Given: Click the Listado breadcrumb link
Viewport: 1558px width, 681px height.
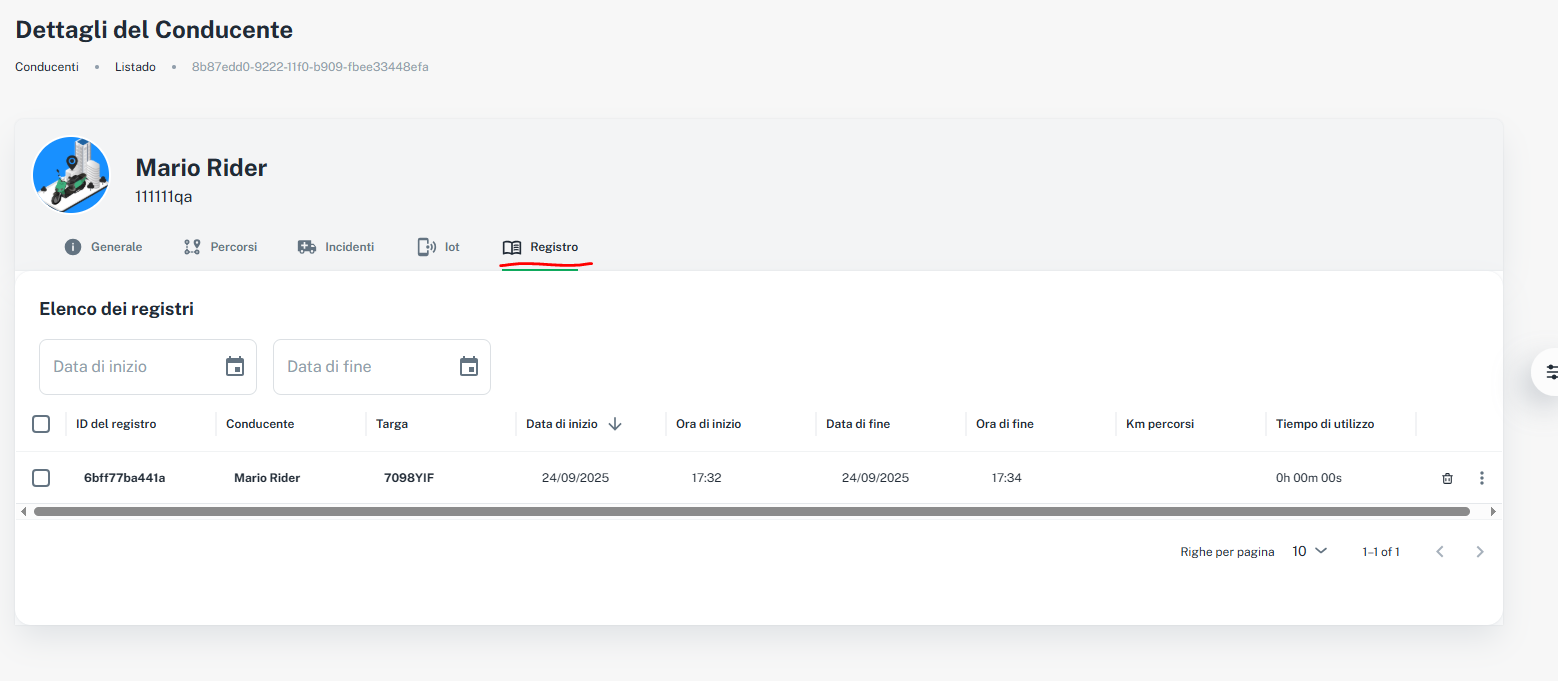Looking at the screenshot, I should coord(135,67).
